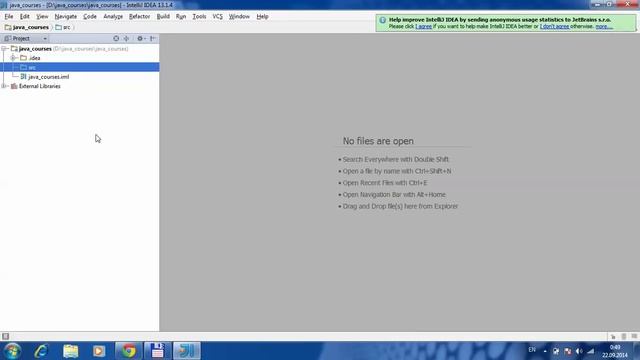640x360 pixels.
Task: Click the monitor tray icon beside the flag
Action: (x=556, y=351)
